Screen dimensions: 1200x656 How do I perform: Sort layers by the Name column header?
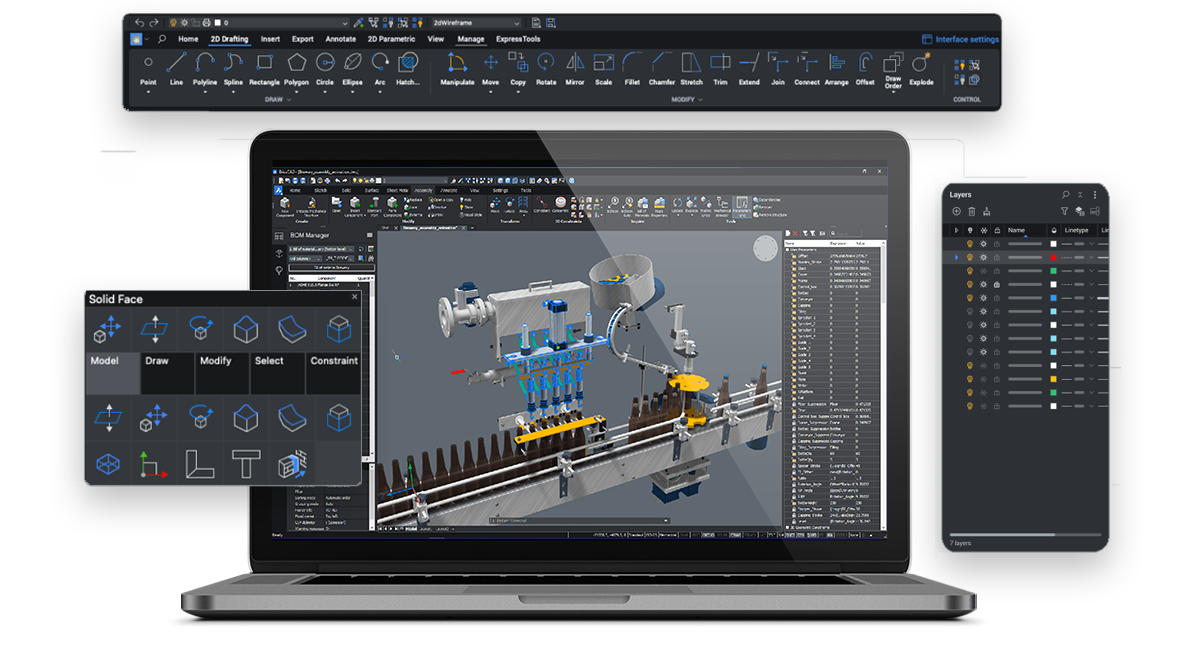[x=1017, y=230]
